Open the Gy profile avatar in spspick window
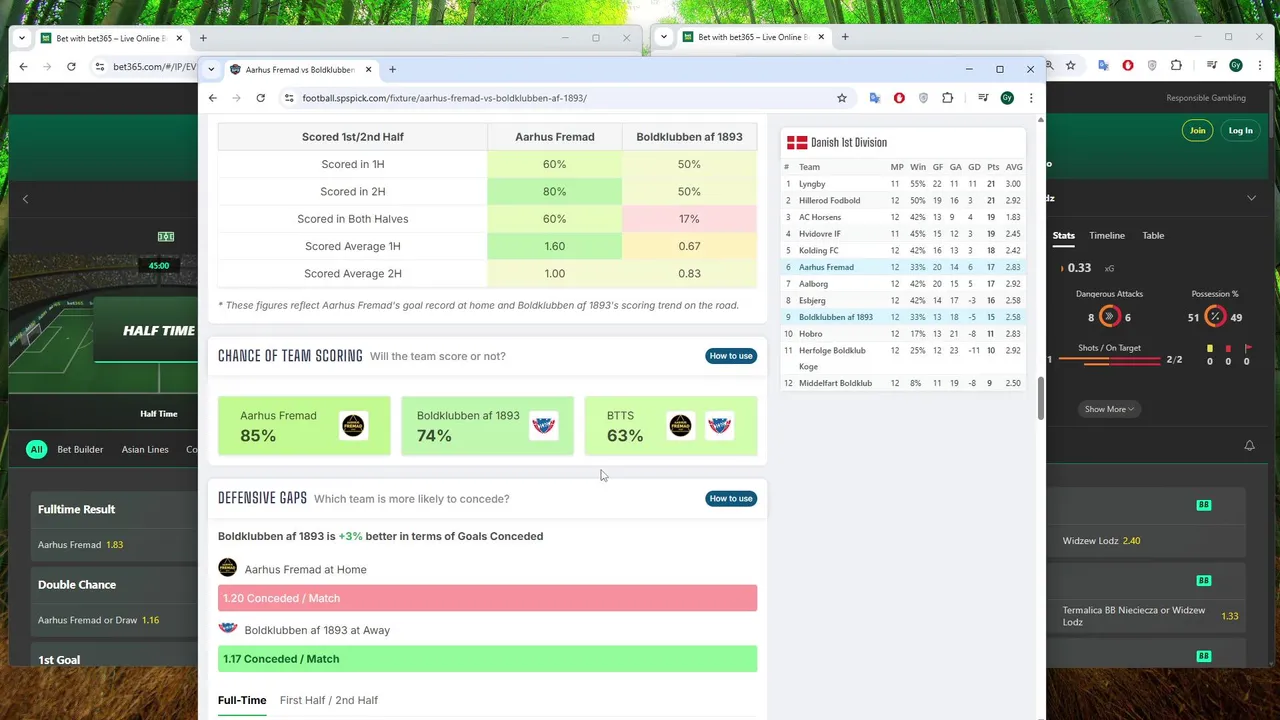This screenshot has height=720, width=1280. (x=1007, y=98)
